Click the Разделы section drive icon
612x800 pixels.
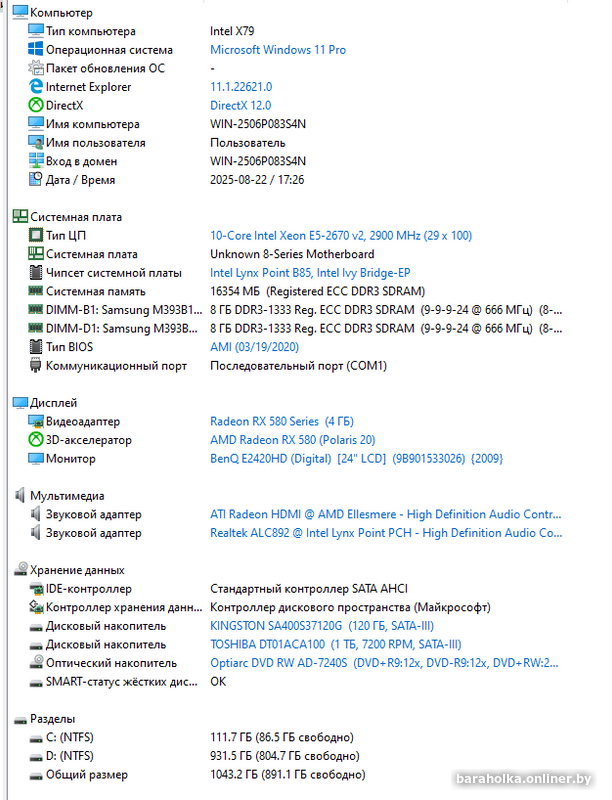(20, 720)
